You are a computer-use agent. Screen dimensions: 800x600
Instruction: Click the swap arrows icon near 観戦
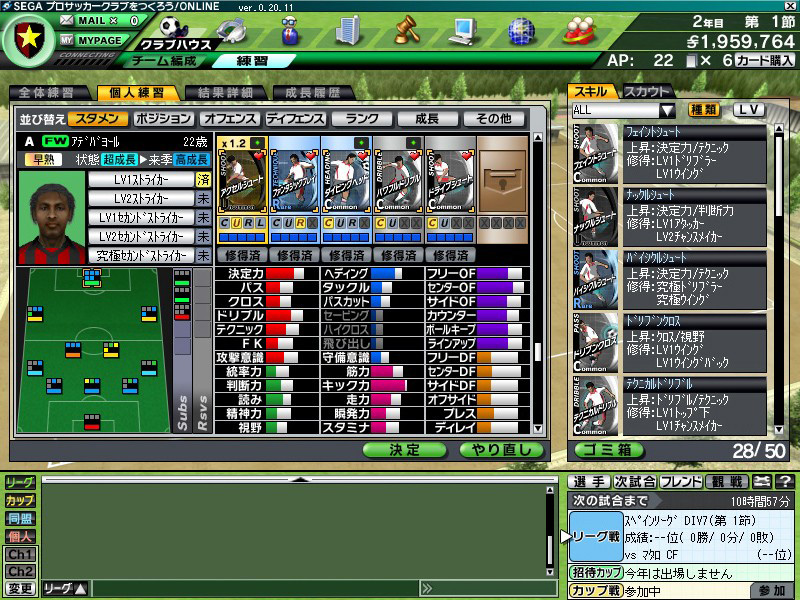pos(762,482)
